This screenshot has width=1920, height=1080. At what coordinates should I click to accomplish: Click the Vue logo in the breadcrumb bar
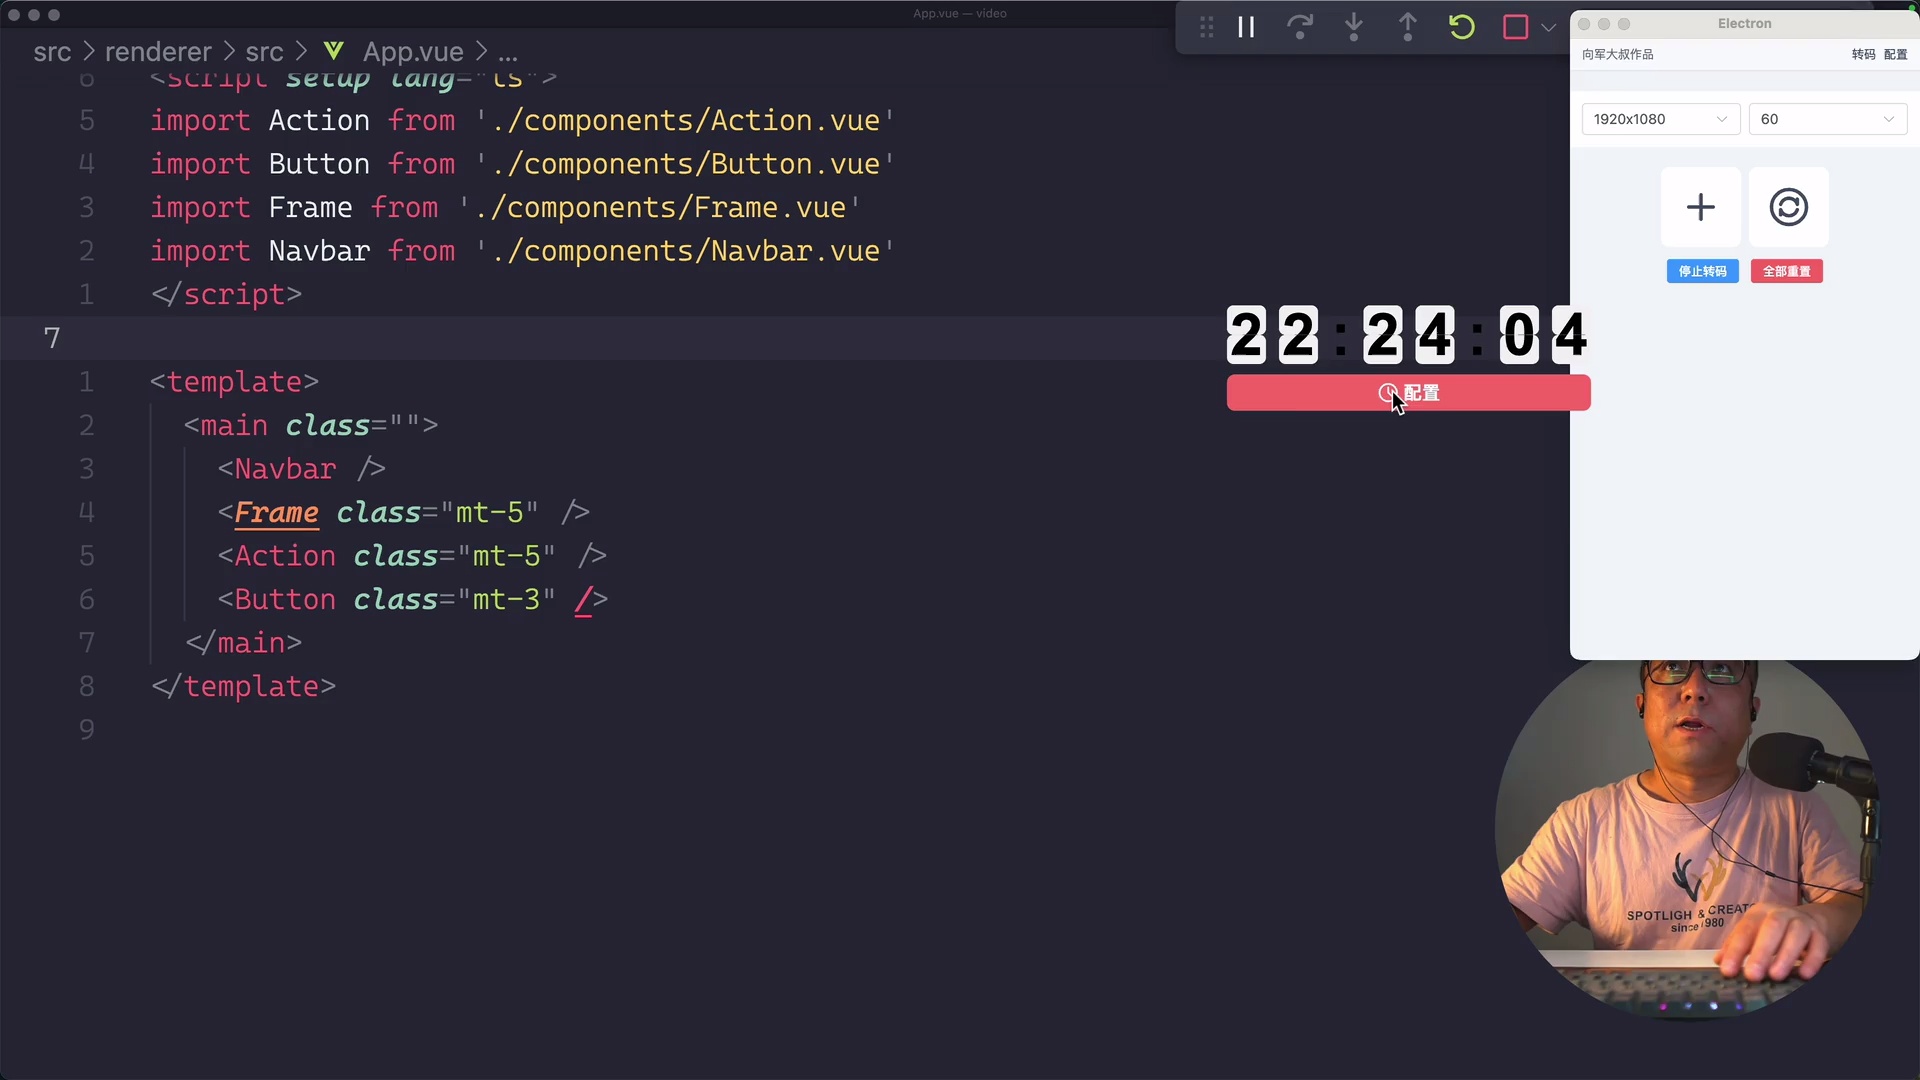coord(334,50)
